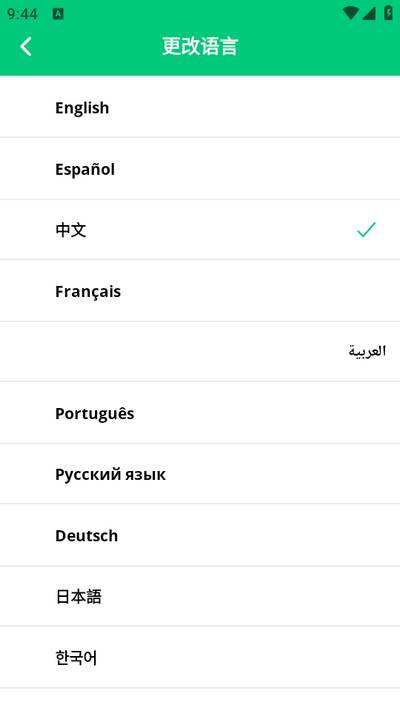The width and height of the screenshot is (400, 711).
Task: Select Русский язык language
Action: pos(200,474)
